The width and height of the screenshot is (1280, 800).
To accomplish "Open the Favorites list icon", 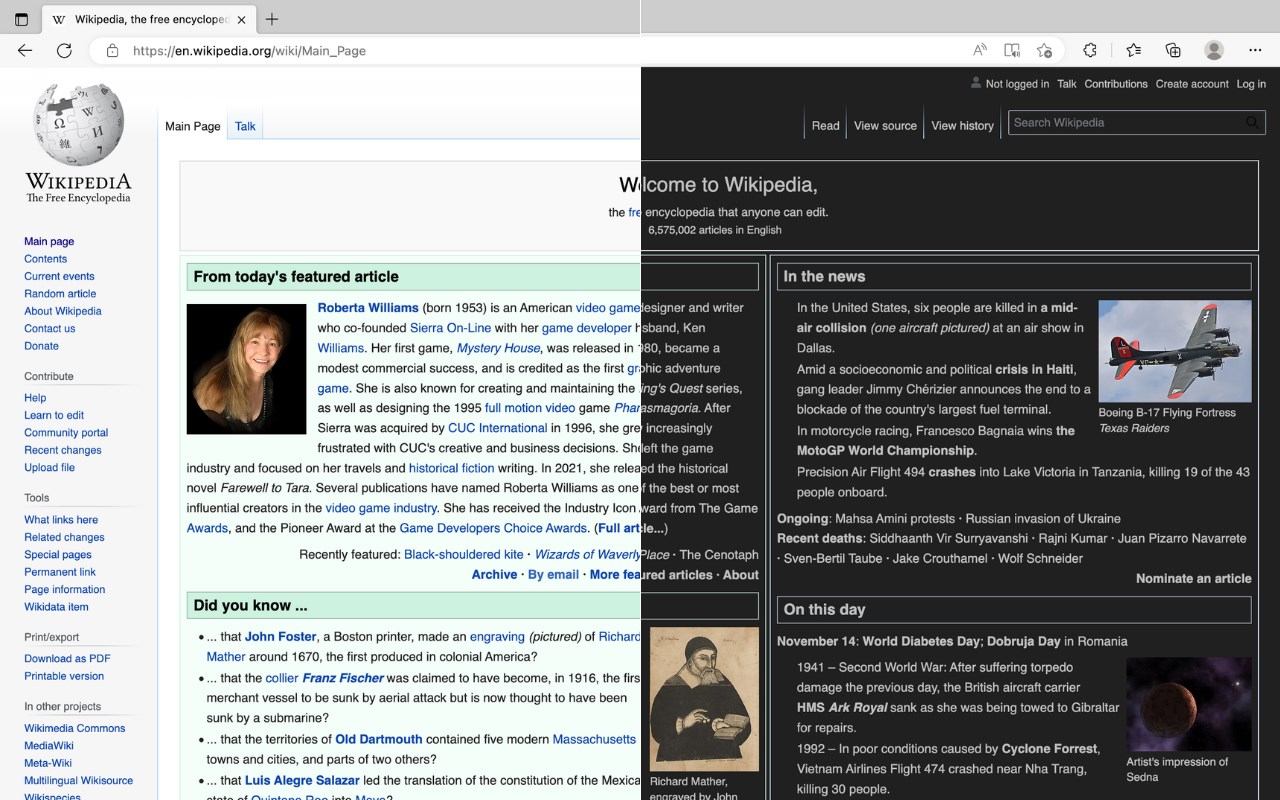I will pos(1133,50).
